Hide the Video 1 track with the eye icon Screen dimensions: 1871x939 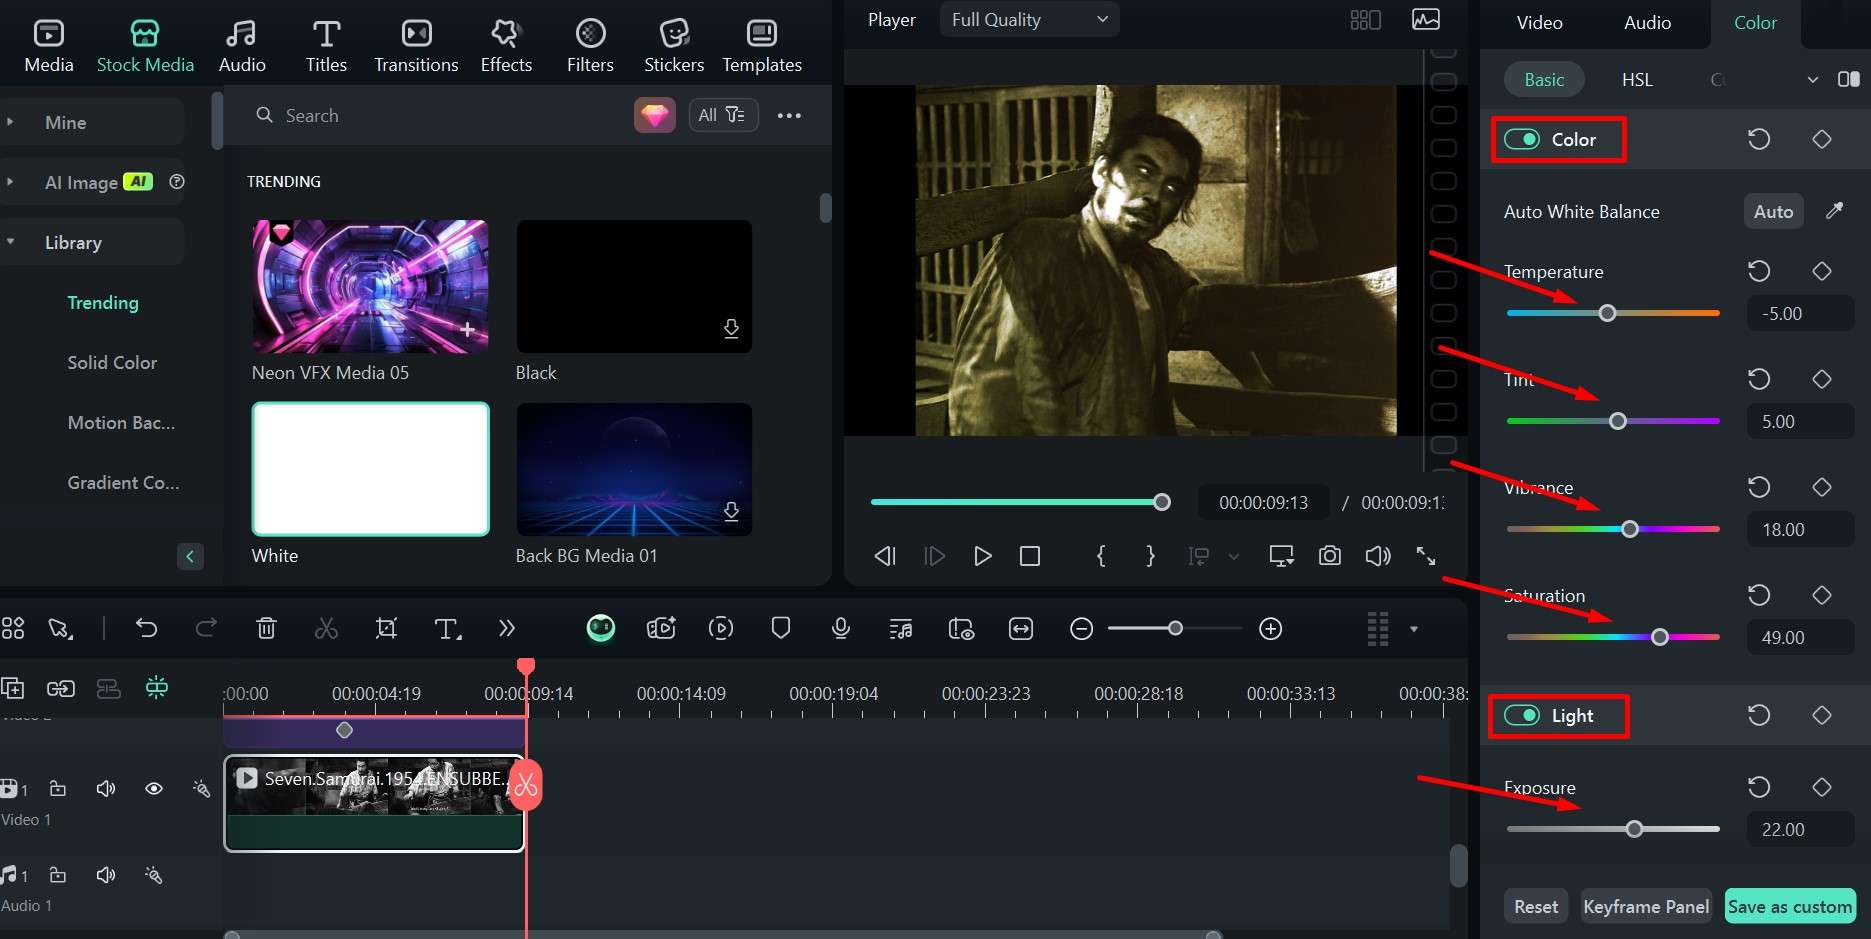tap(154, 789)
